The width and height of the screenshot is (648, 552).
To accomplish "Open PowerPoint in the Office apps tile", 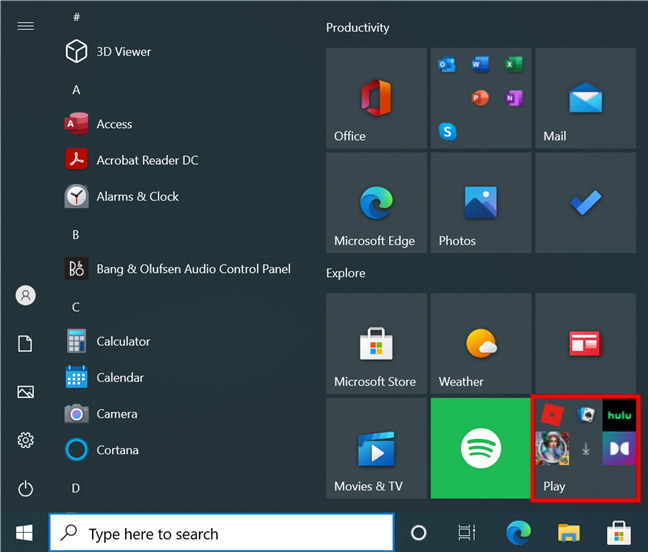I will [480, 98].
